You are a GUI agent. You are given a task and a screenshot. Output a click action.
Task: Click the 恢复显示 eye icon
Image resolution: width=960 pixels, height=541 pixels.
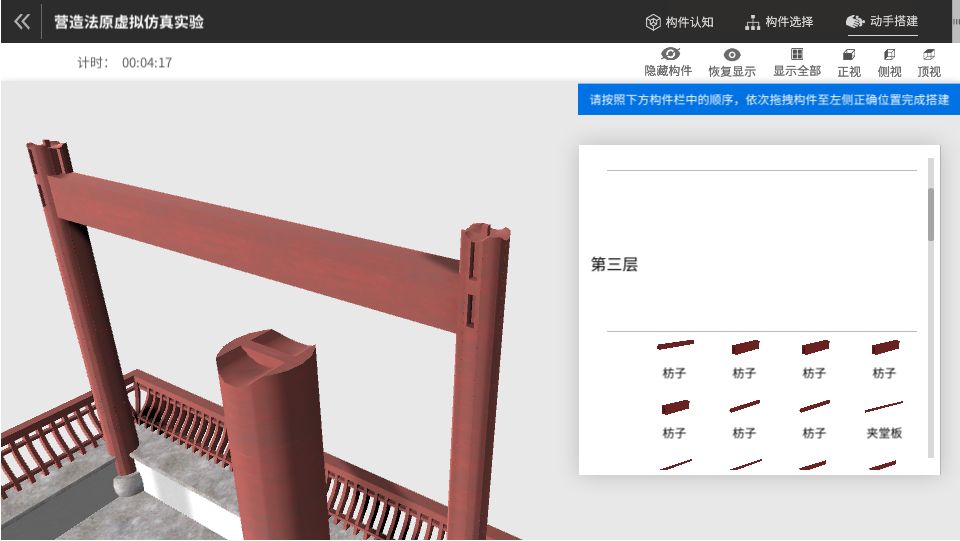tap(732, 62)
